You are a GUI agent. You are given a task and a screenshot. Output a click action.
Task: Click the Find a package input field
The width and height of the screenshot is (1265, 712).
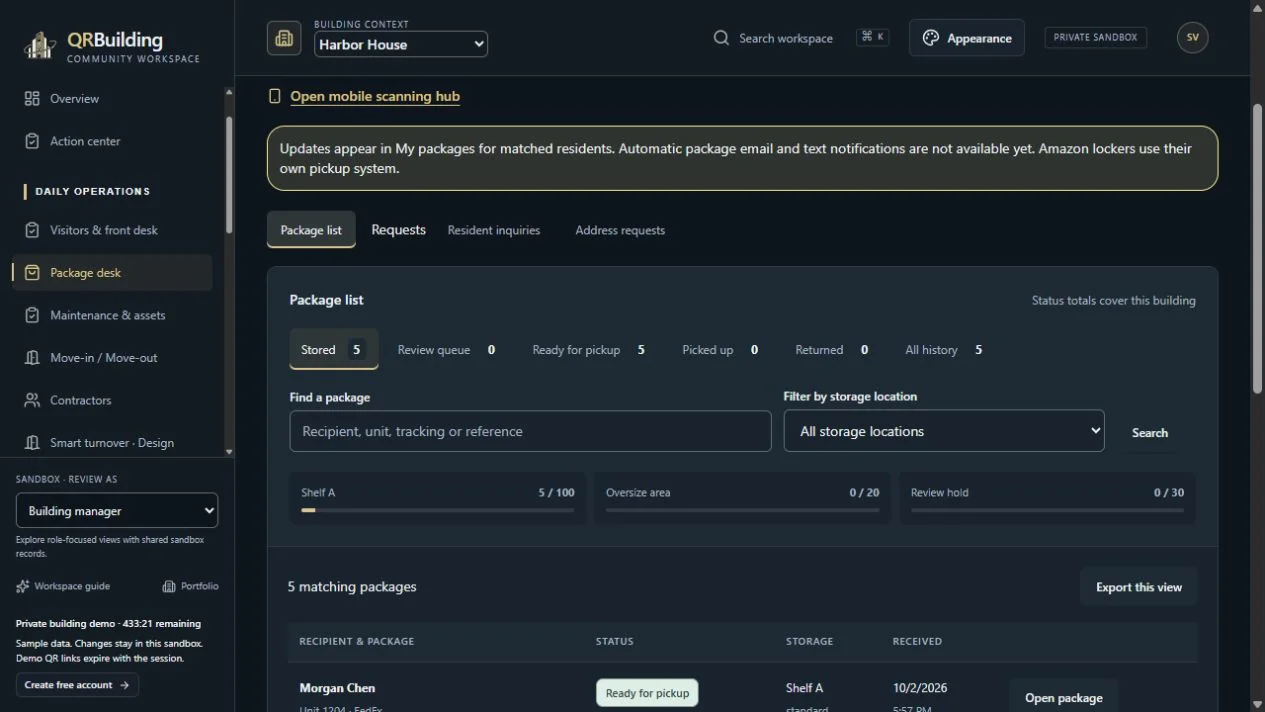(x=530, y=431)
